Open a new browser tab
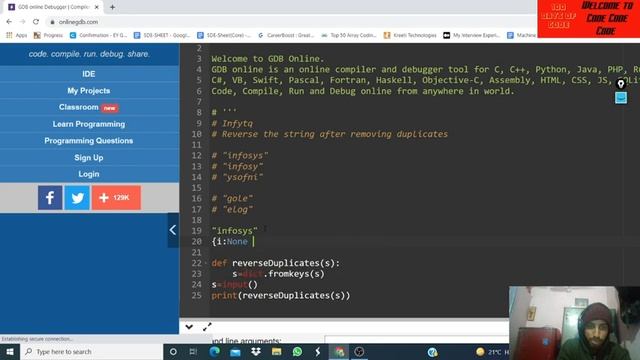The height and width of the screenshot is (360, 640). click(x=112, y=7)
